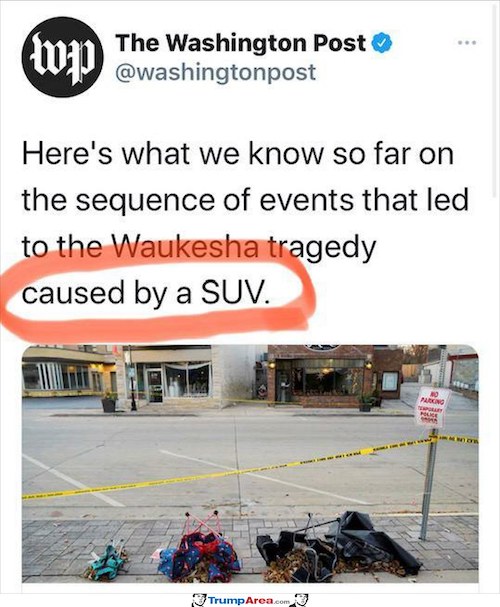Click the TrumpArea.com watermark logo
This screenshot has height=607, width=500.
[250, 600]
